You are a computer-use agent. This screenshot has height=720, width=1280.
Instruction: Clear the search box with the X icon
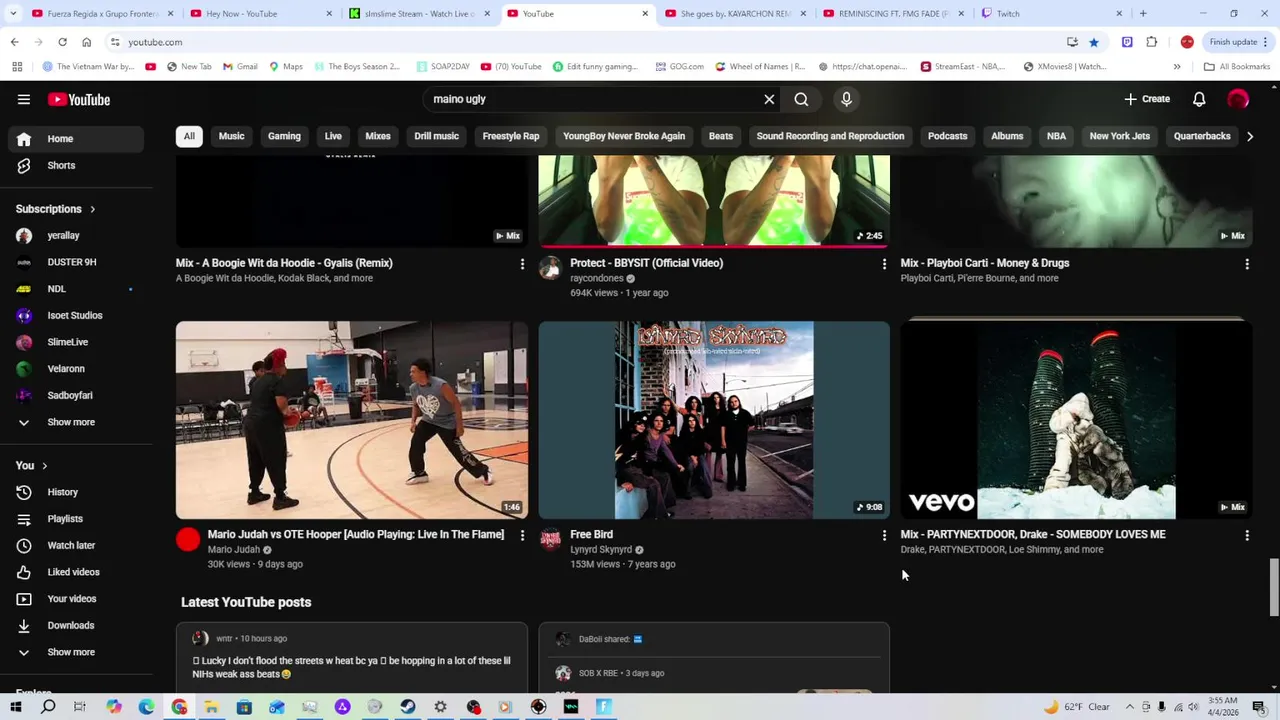pos(769,99)
